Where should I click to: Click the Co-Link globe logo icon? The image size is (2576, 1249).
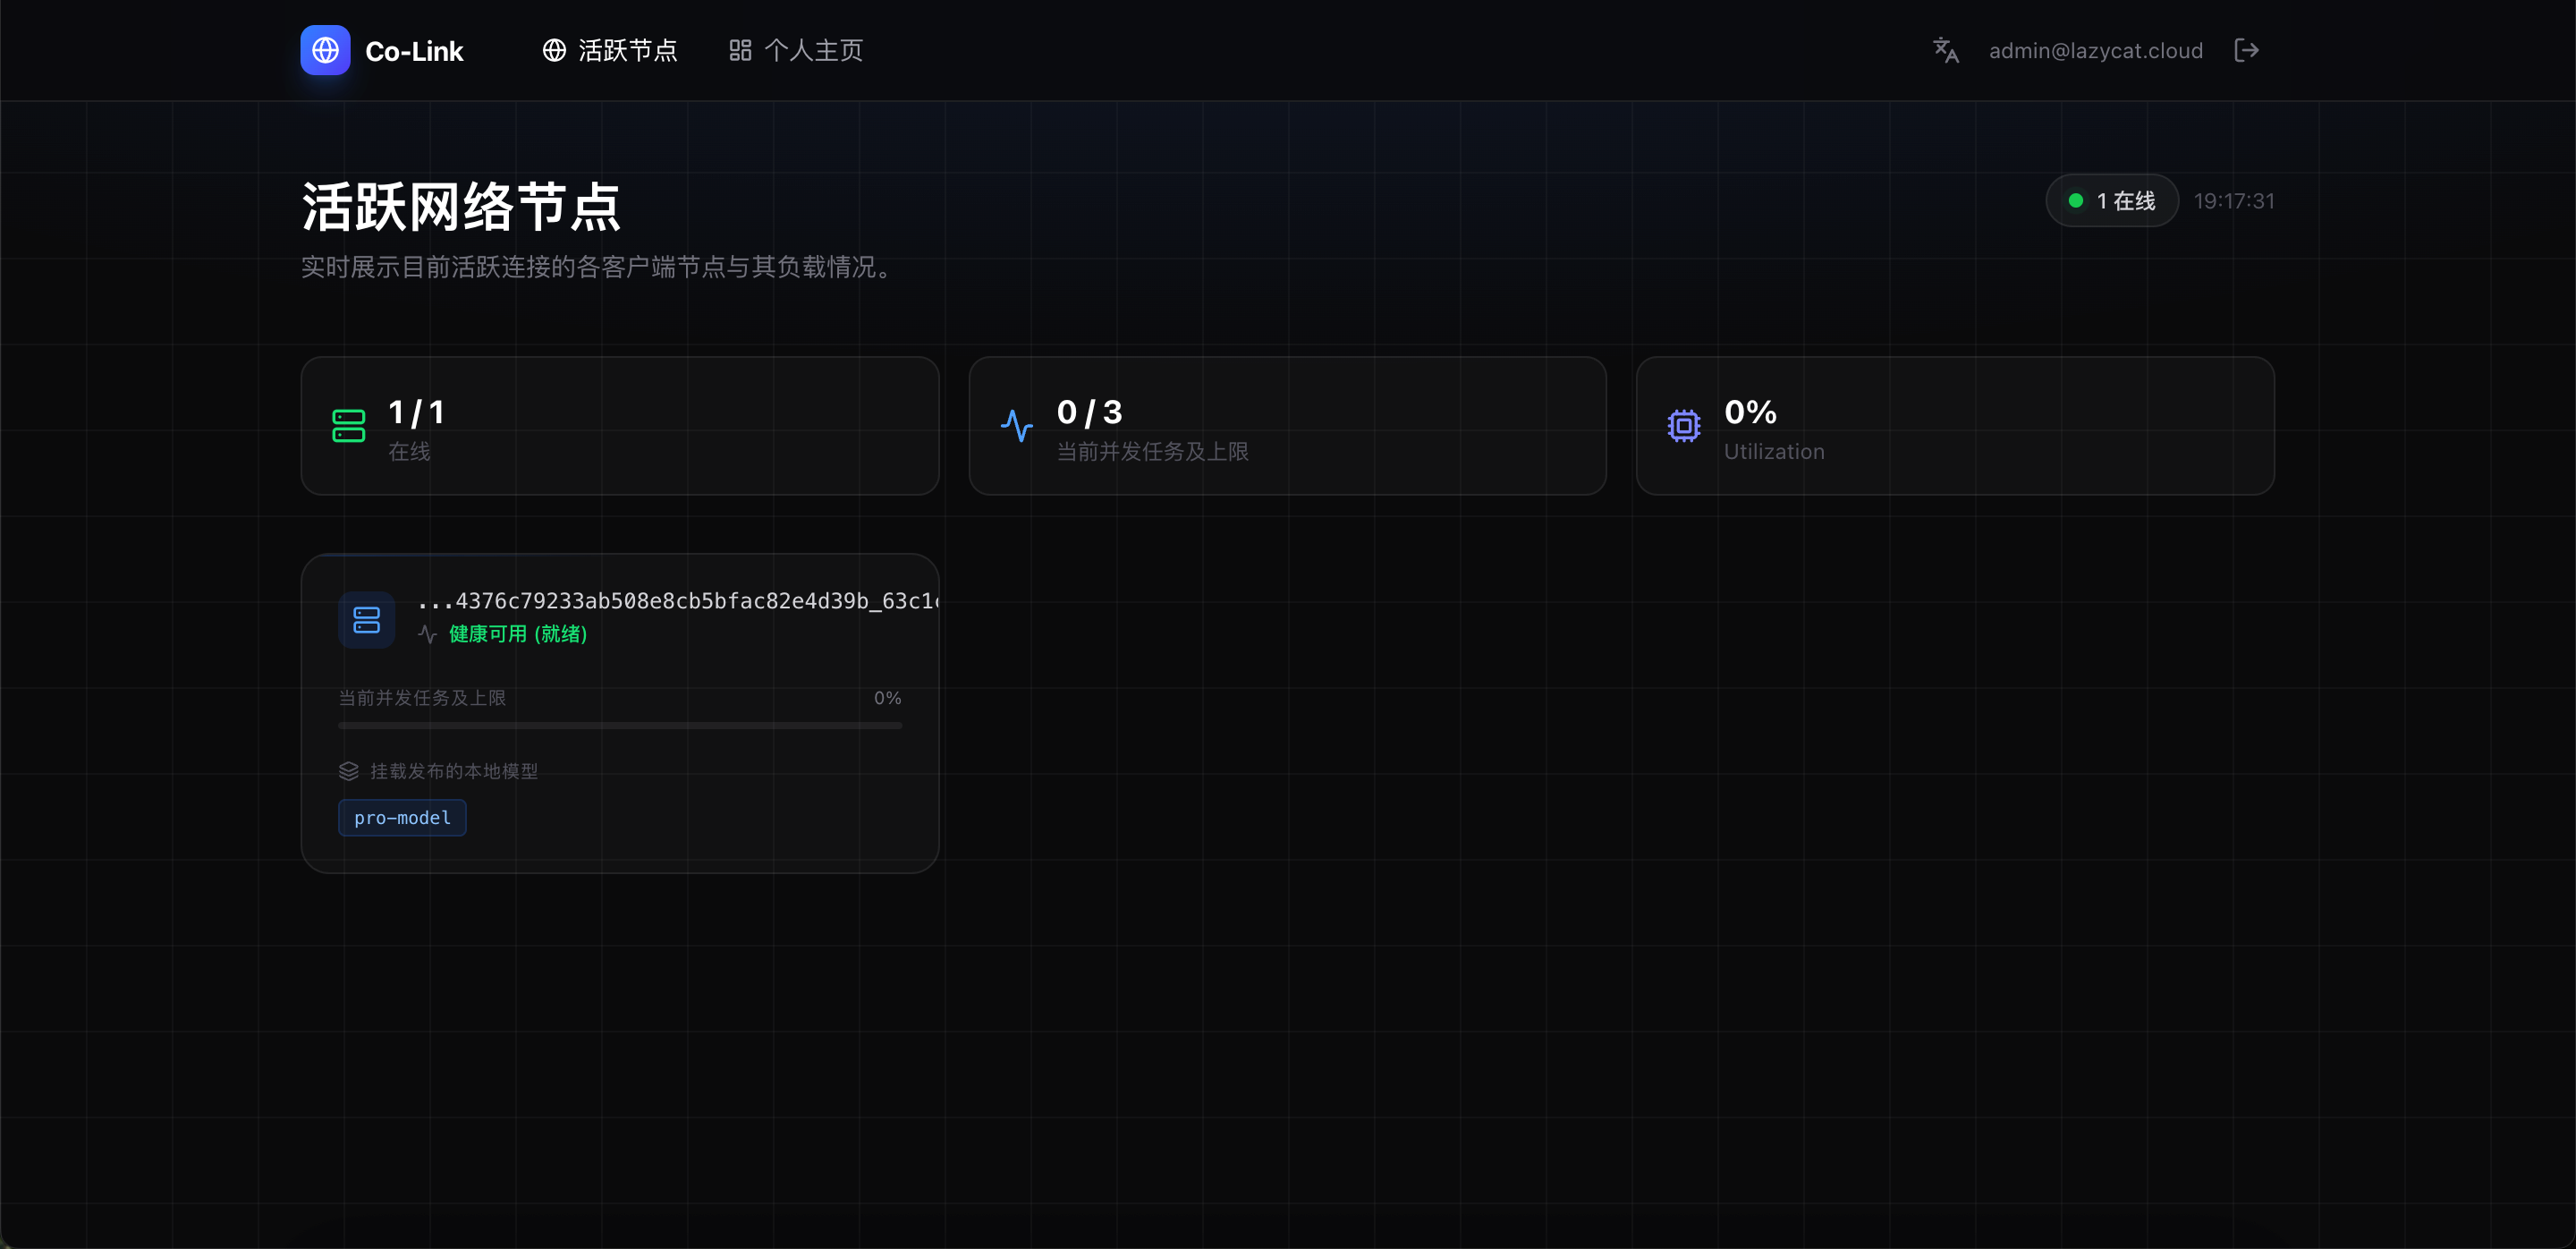[x=325, y=50]
